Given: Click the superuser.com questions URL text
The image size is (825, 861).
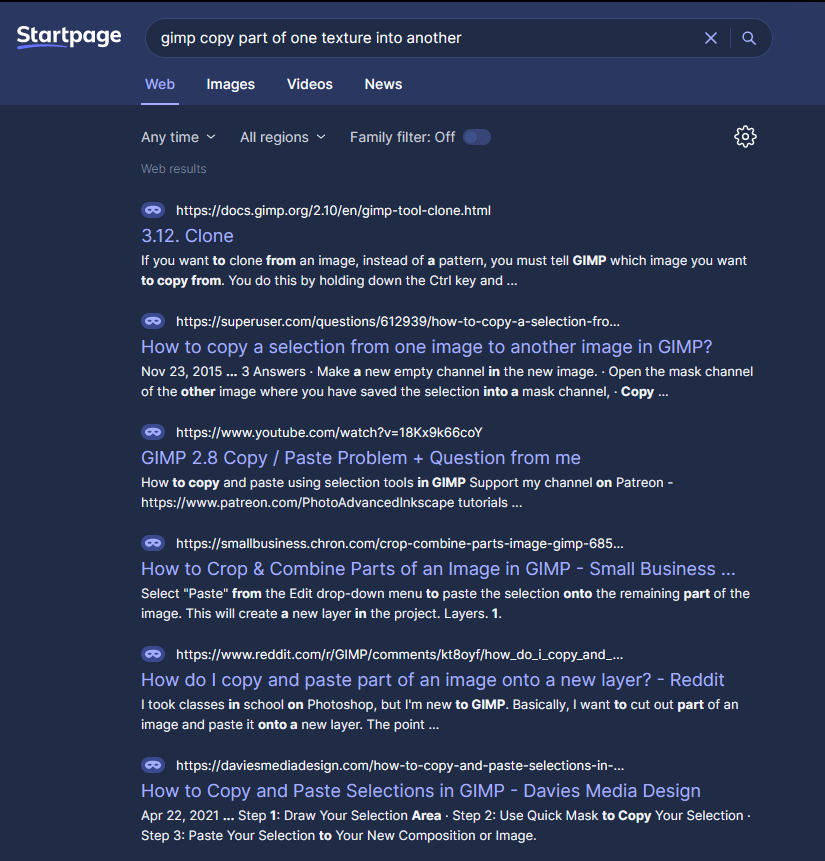Looking at the screenshot, I should [398, 321].
